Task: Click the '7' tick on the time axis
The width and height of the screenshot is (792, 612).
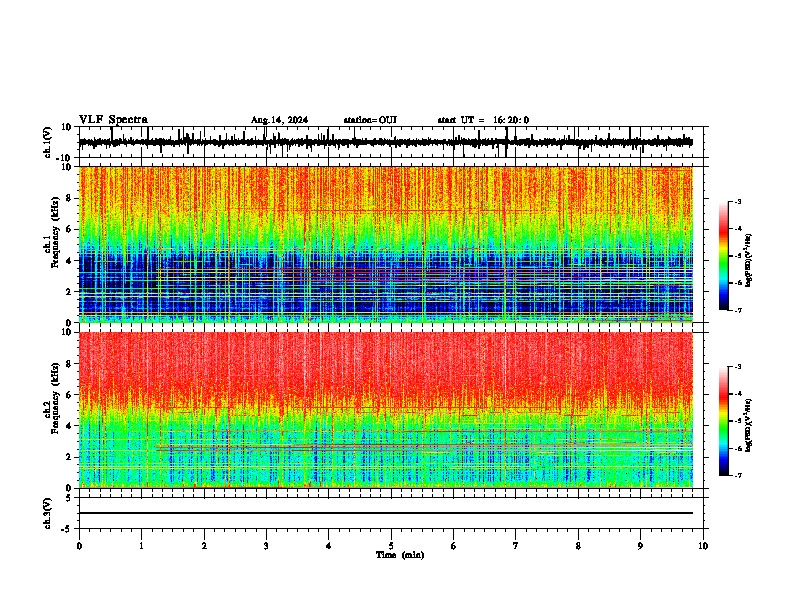Action: (x=516, y=546)
